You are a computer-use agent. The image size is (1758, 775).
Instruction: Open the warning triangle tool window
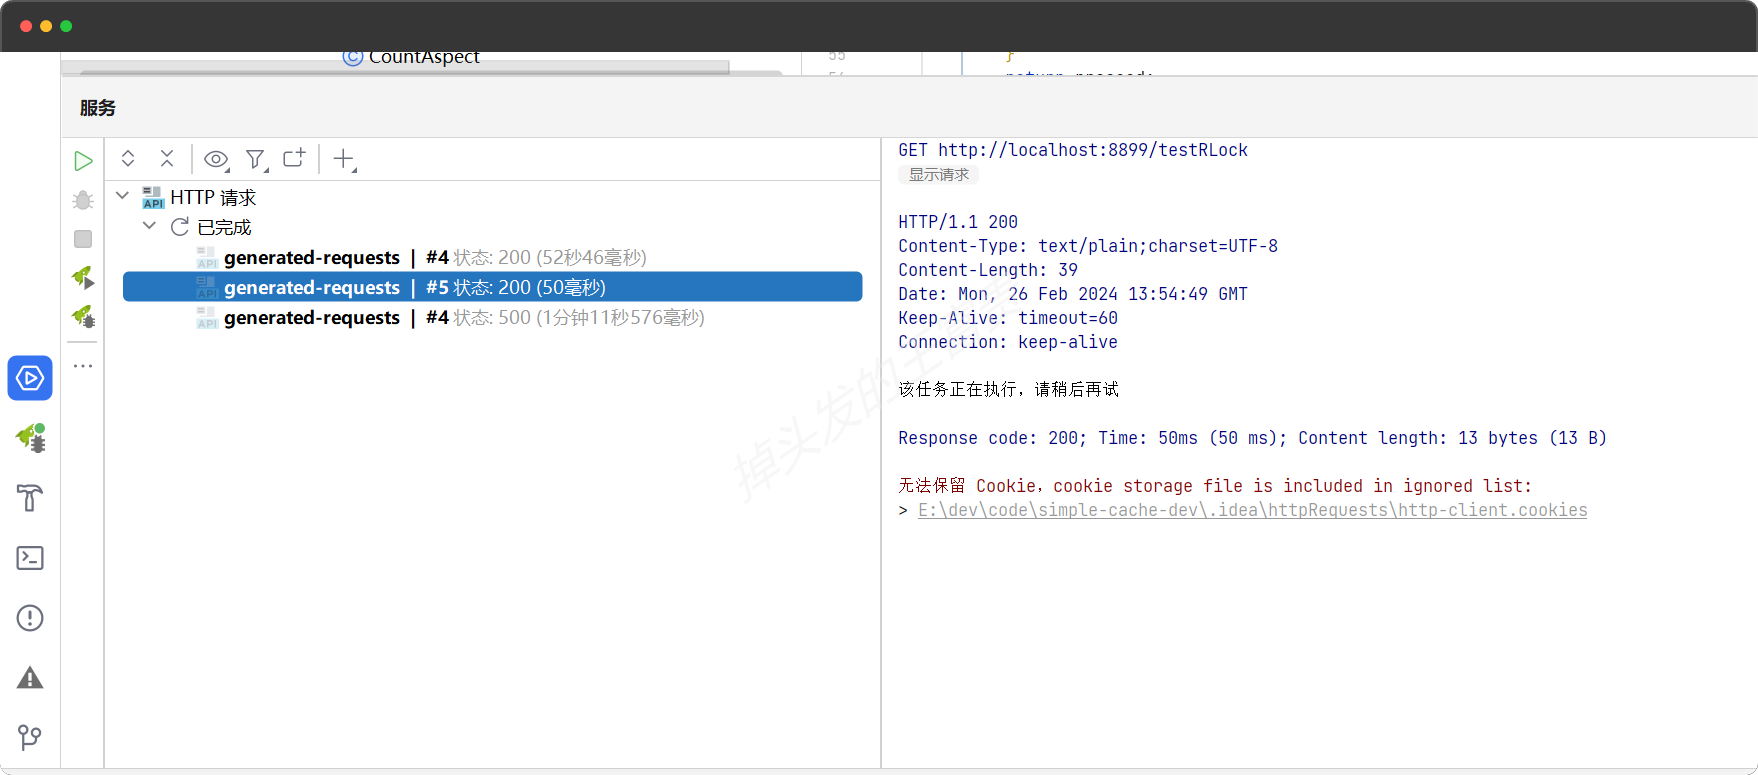pos(30,678)
